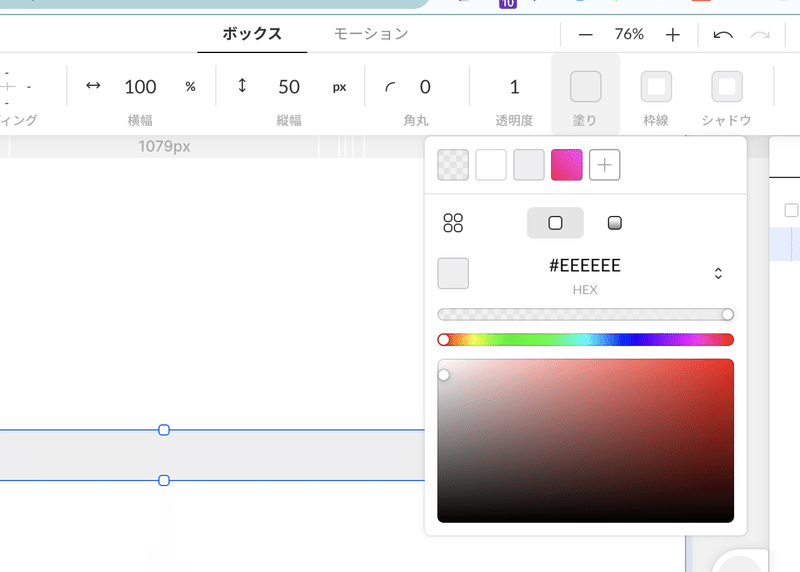Choose solid fill mode
Screen dimensions: 800x572
[555, 223]
